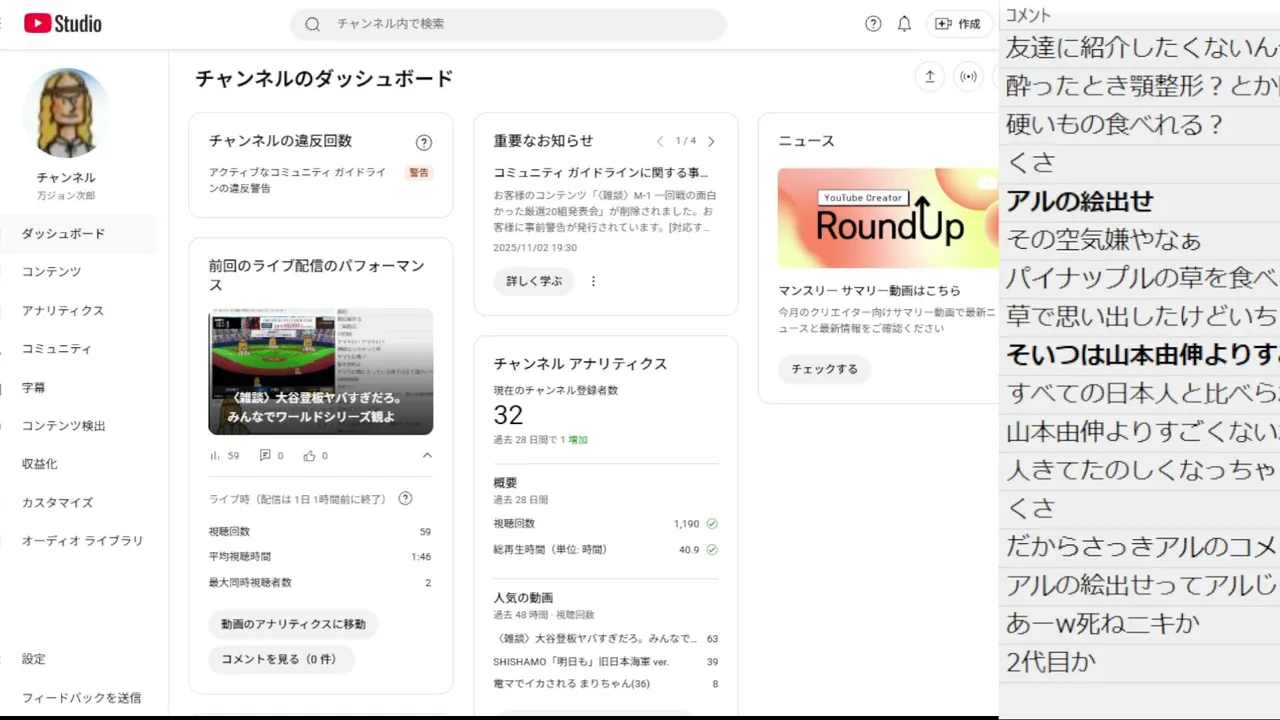Click help icon beside チャンネルの違反回数
This screenshot has height=720, width=1280.
[x=424, y=143]
